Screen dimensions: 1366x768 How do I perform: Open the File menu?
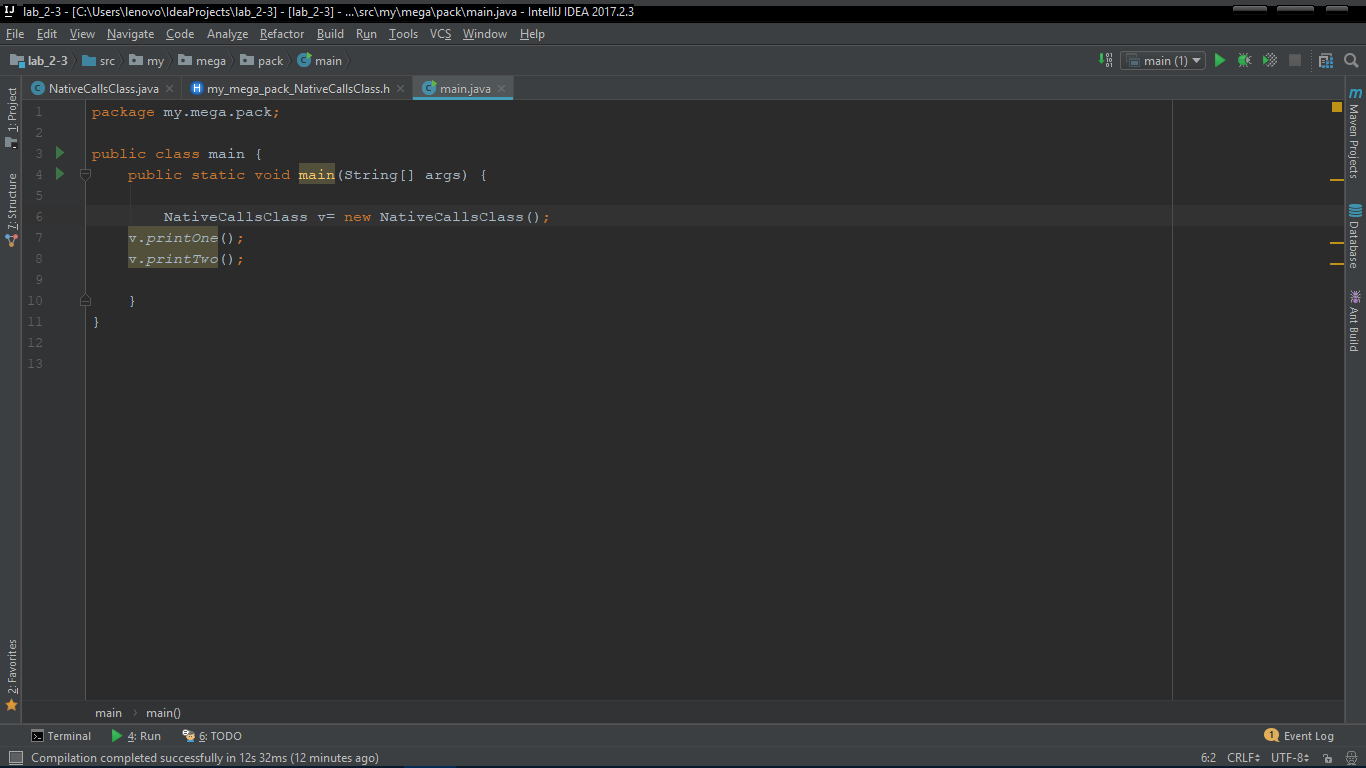click(15, 34)
